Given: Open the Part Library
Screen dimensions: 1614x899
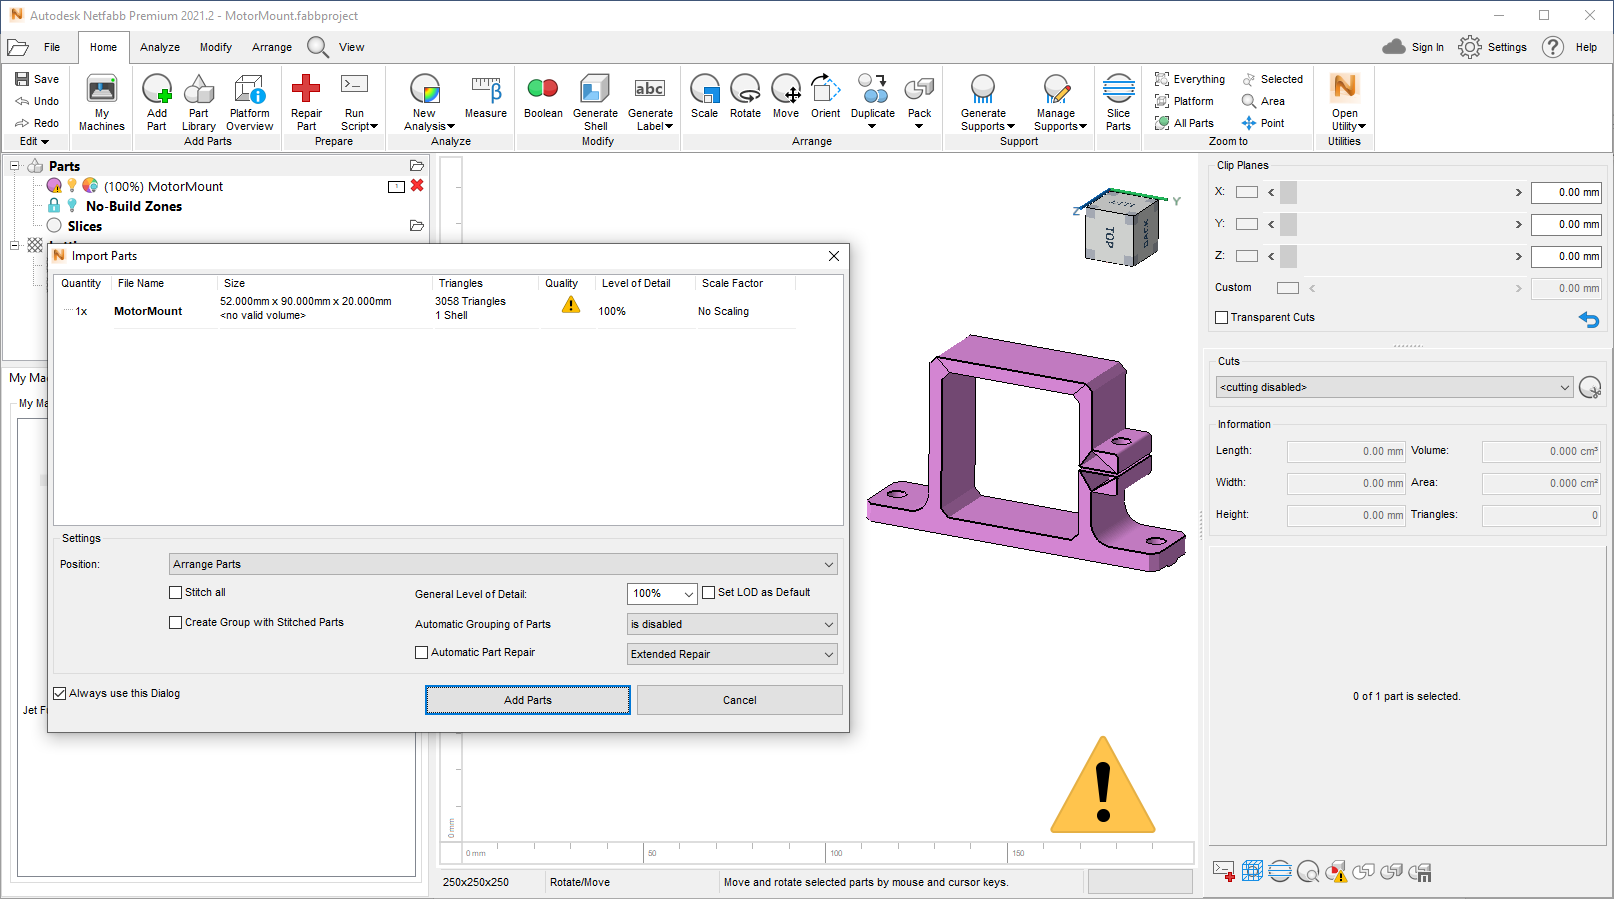Looking at the screenshot, I should (199, 103).
